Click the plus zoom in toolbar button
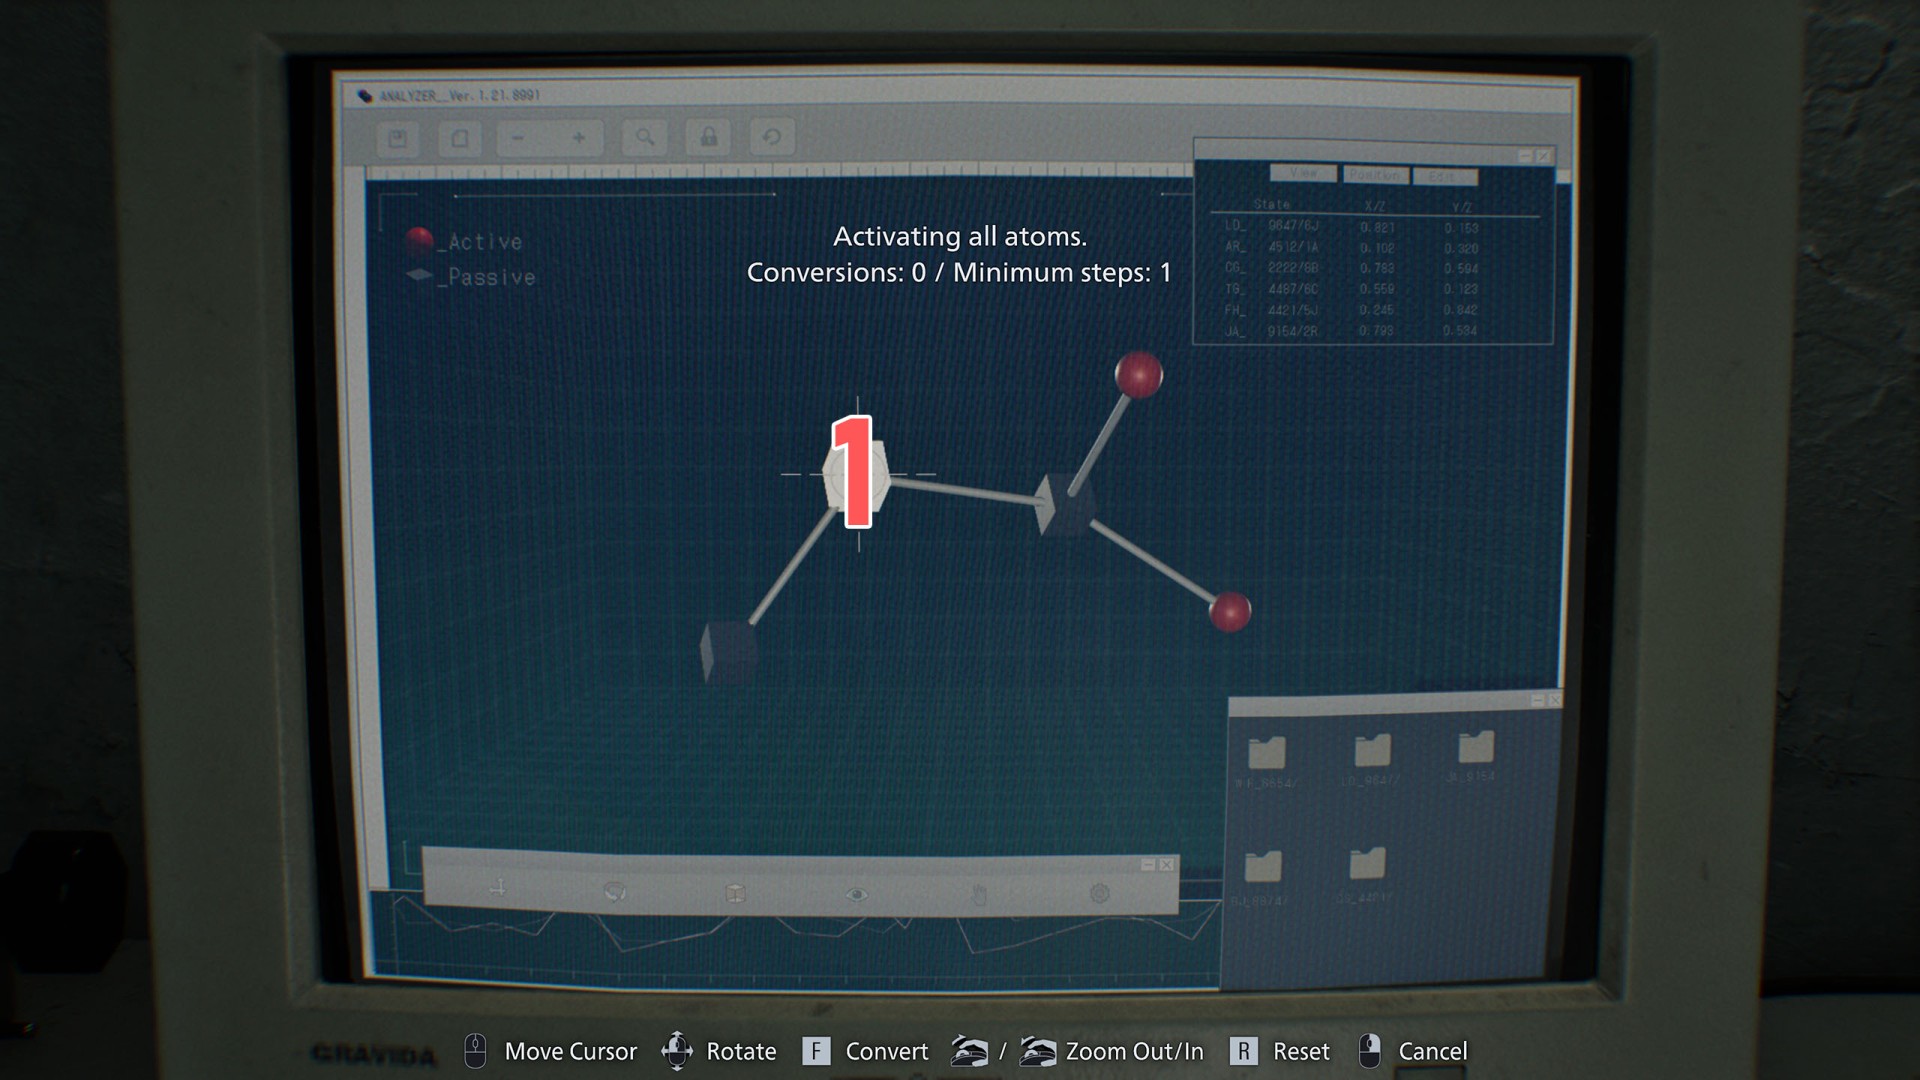Viewport: 1920px width, 1080px height. point(579,138)
